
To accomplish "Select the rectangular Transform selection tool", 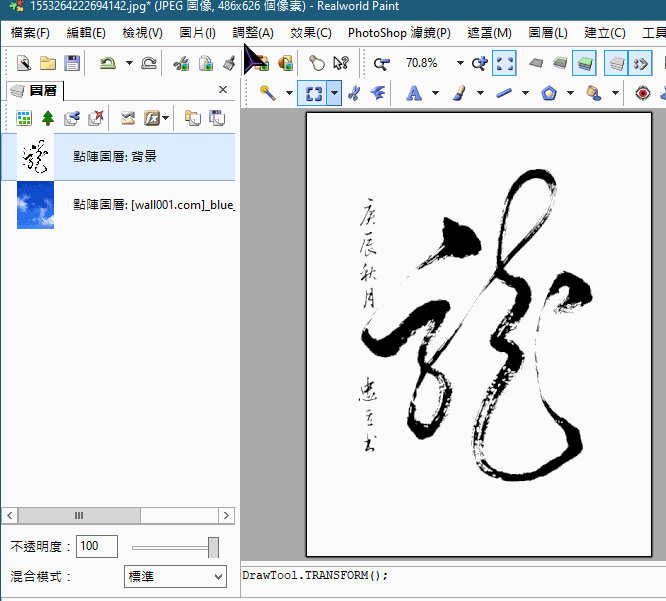I will point(313,93).
